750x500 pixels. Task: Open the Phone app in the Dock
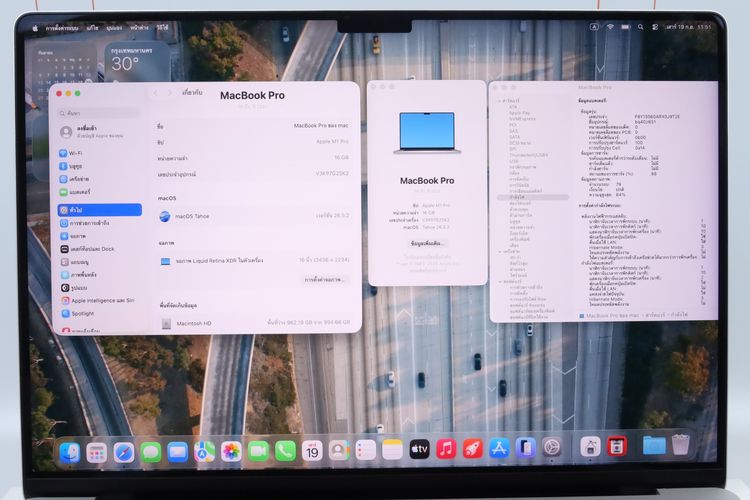285,451
